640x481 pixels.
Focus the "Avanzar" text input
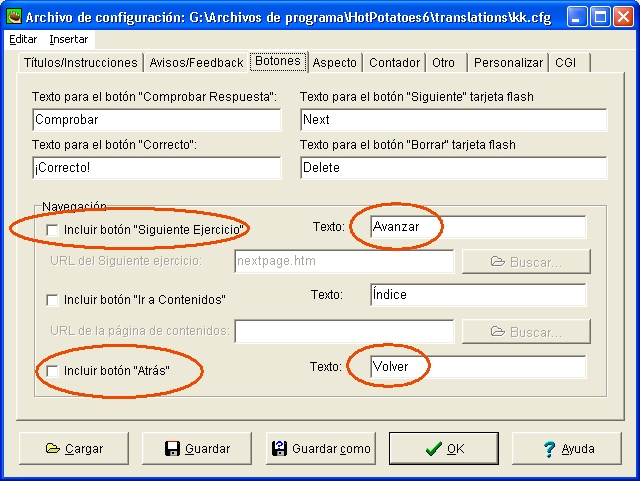tap(477, 227)
